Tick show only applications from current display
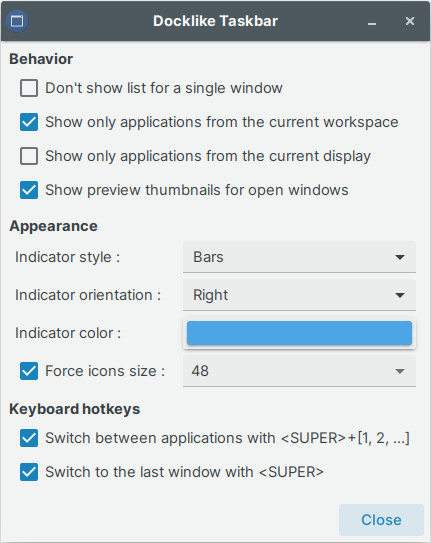This screenshot has height=543, width=431. coord(29,156)
